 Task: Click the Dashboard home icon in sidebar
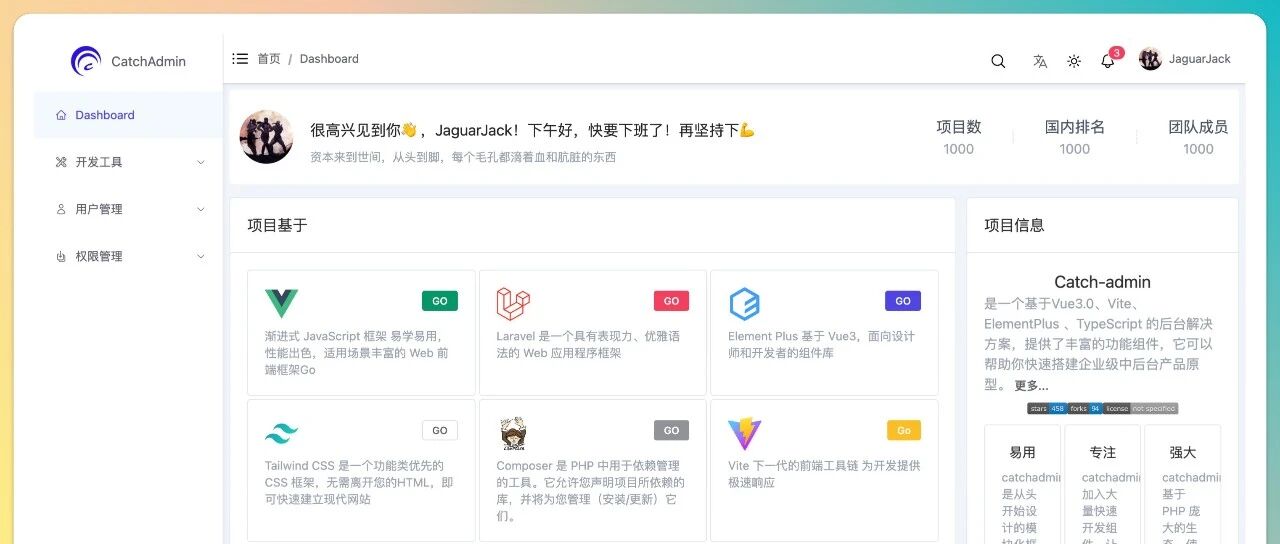click(x=61, y=115)
